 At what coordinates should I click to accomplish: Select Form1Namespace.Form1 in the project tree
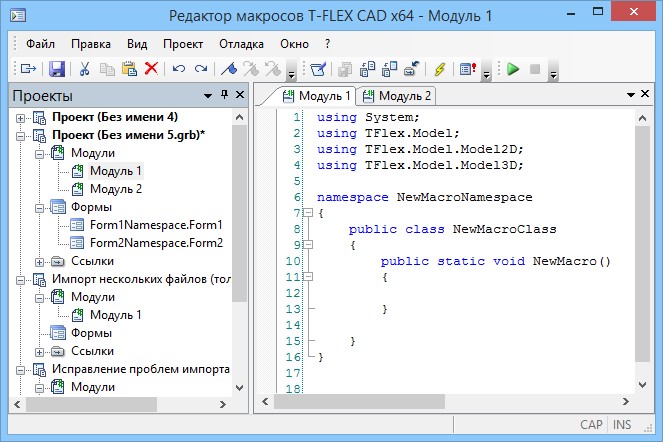tap(156, 225)
